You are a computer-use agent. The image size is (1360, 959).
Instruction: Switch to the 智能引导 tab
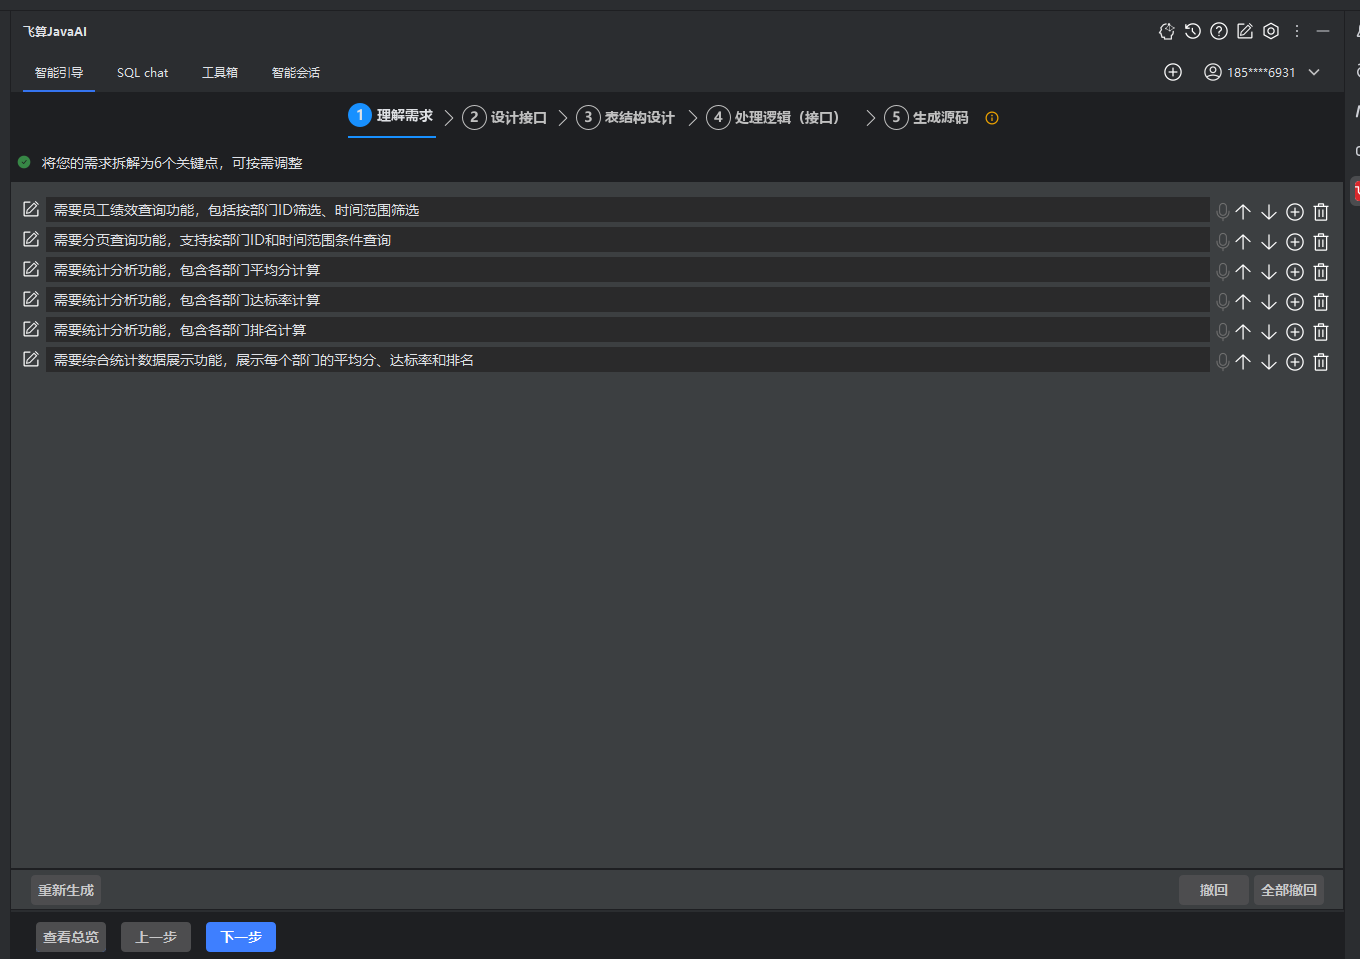(59, 72)
